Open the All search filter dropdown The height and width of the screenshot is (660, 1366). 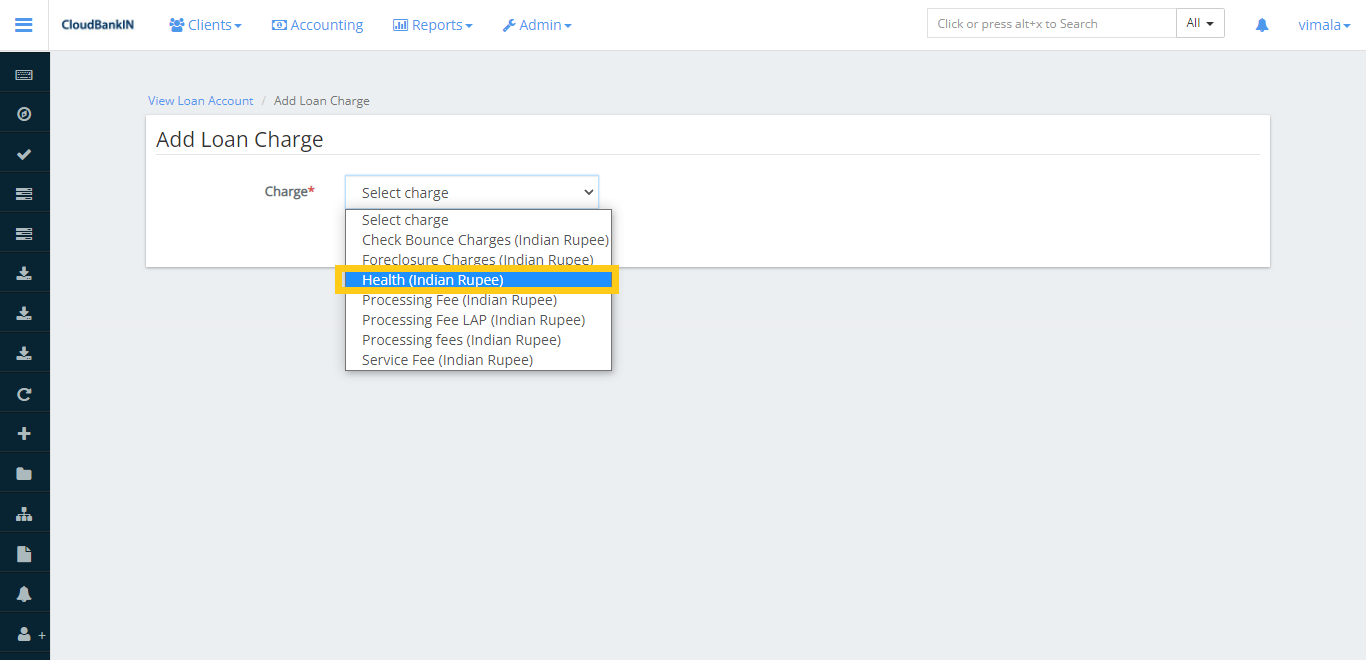pos(1200,24)
